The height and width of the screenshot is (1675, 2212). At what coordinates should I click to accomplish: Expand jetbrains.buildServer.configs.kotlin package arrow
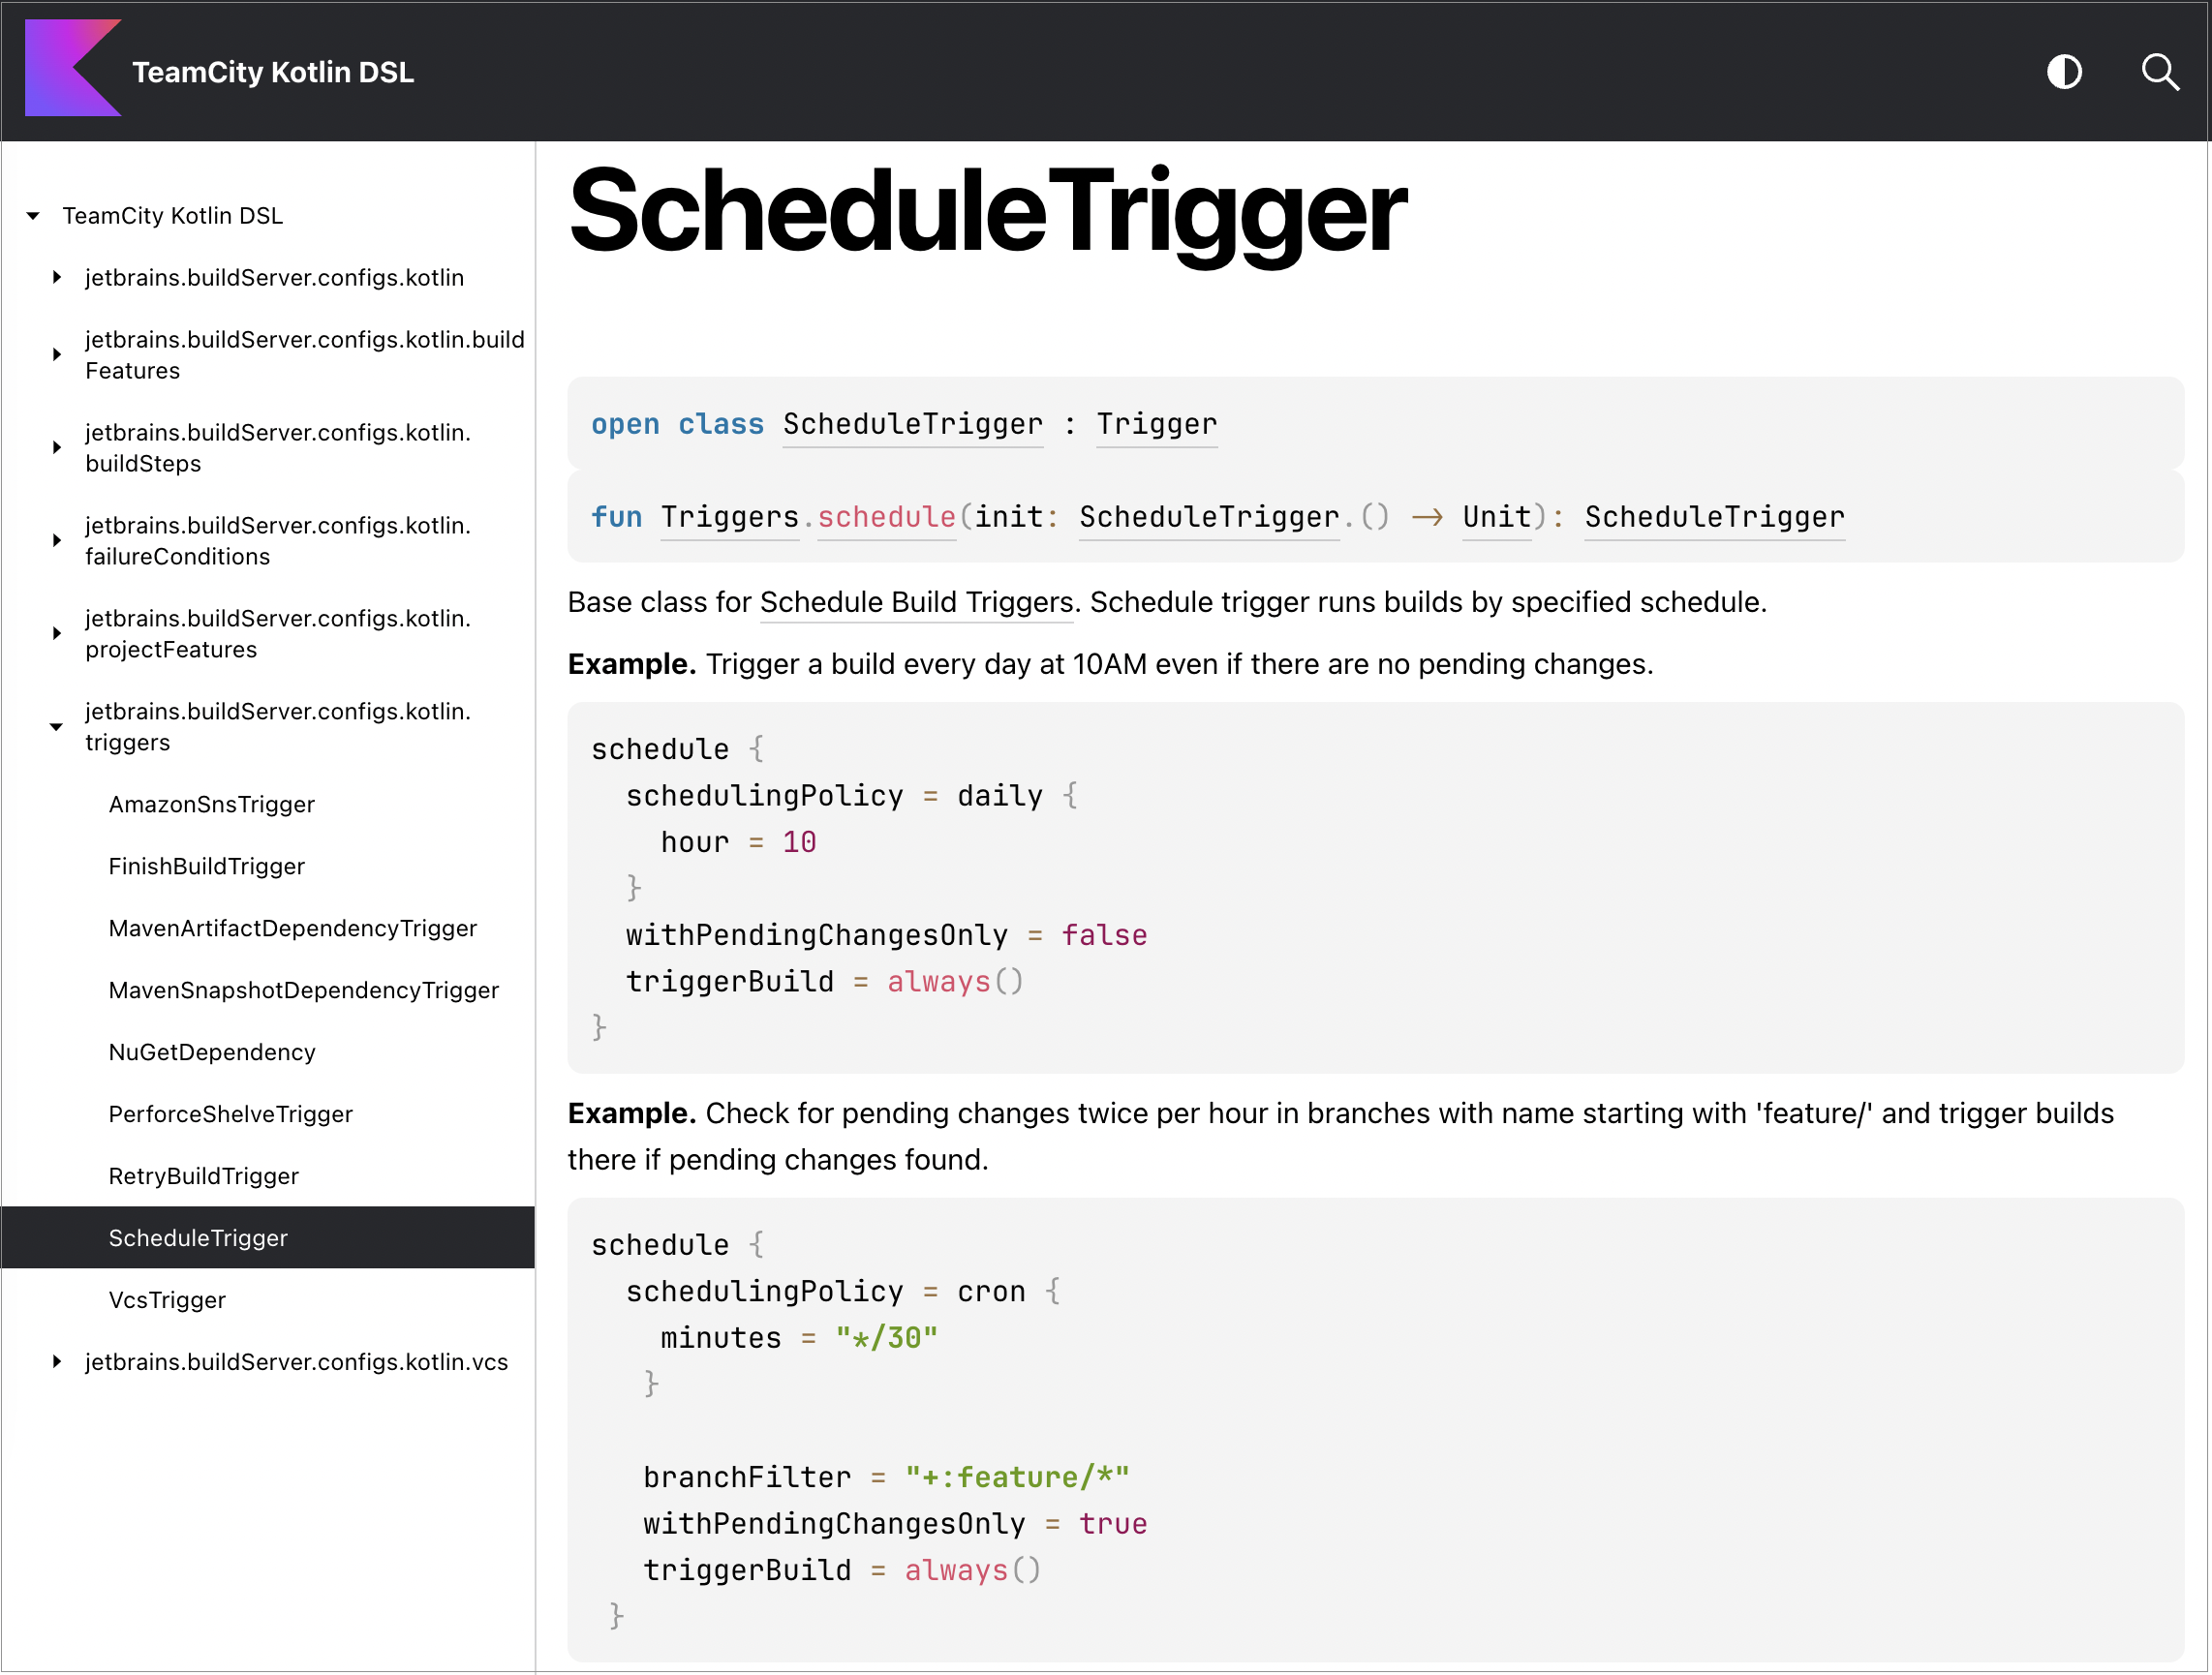pyautogui.click(x=57, y=277)
